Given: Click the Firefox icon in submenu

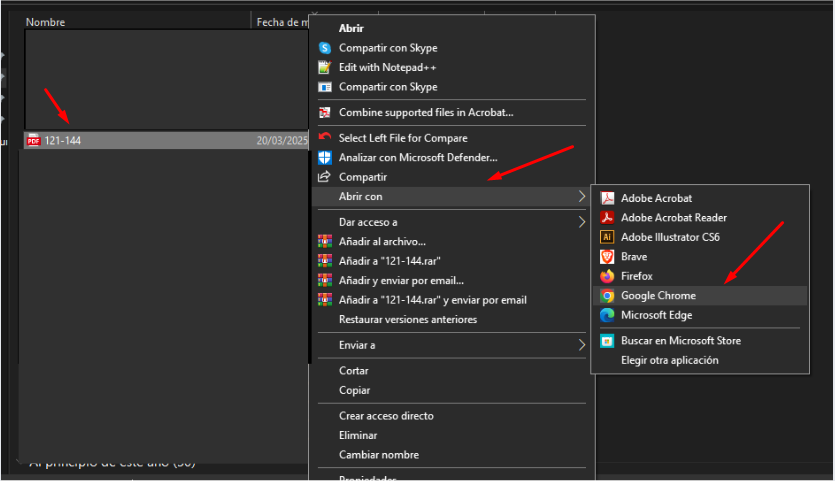Looking at the screenshot, I should pyautogui.click(x=606, y=276).
